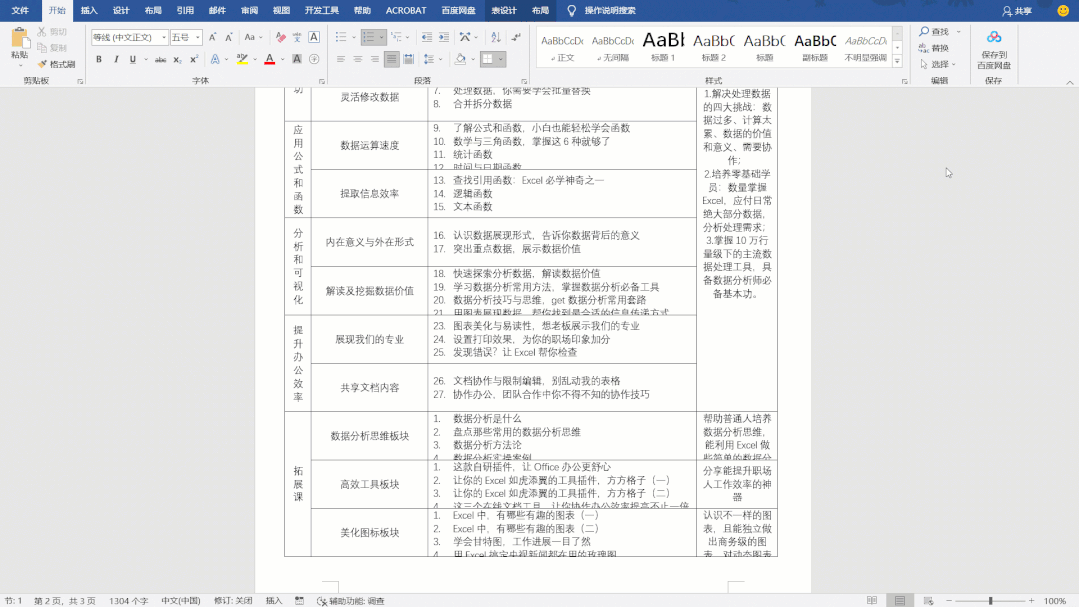Click Save to Baidu Netdisk icon

tap(994, 38)
